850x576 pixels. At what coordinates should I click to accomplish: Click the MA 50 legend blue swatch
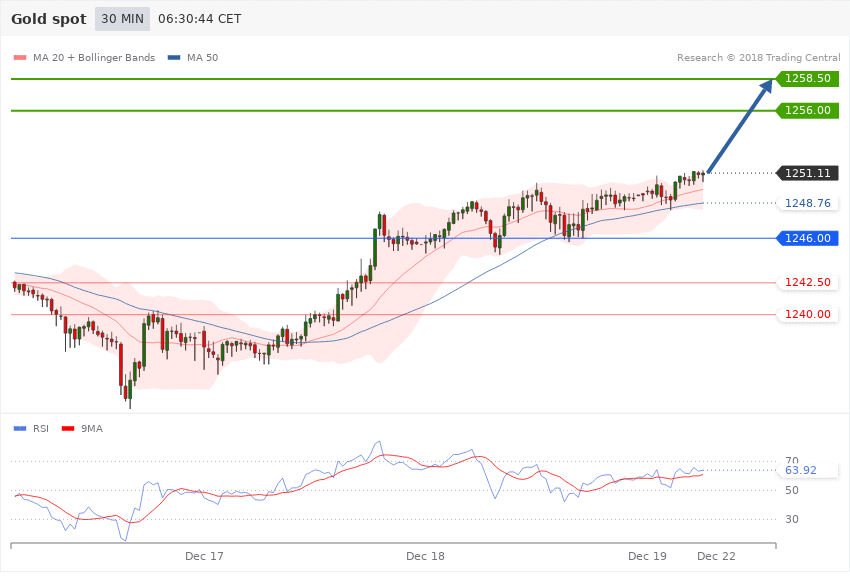tap(174, 57)
